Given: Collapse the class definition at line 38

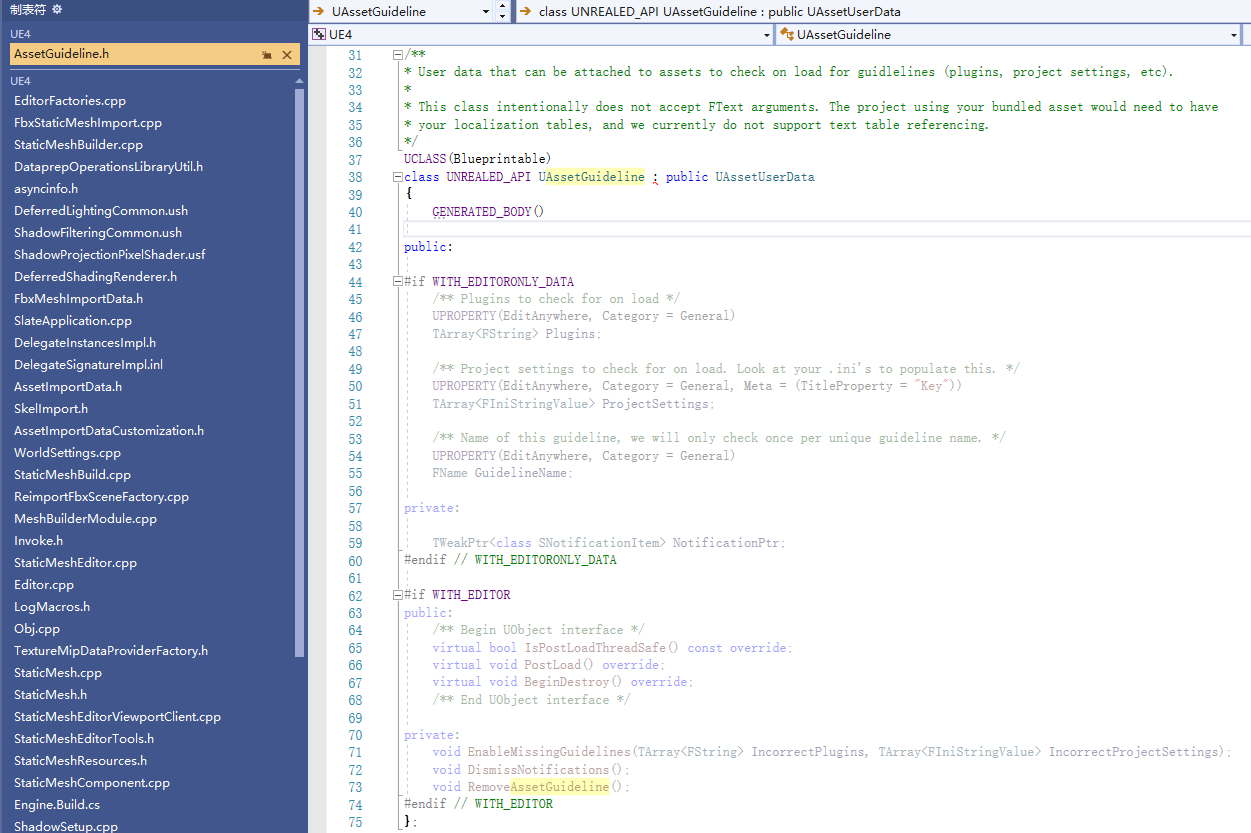Looking at the screenshot, I should [x=398, y=177].
